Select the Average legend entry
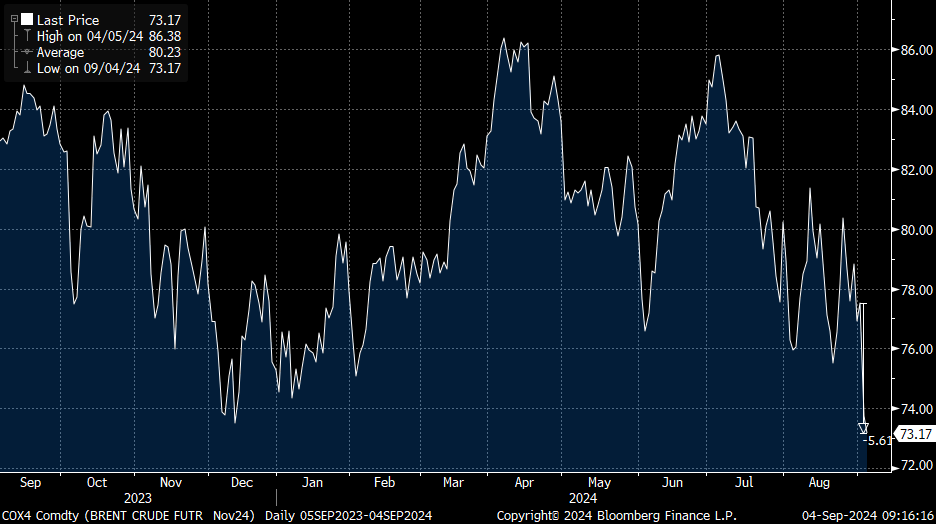 (61, 52)
